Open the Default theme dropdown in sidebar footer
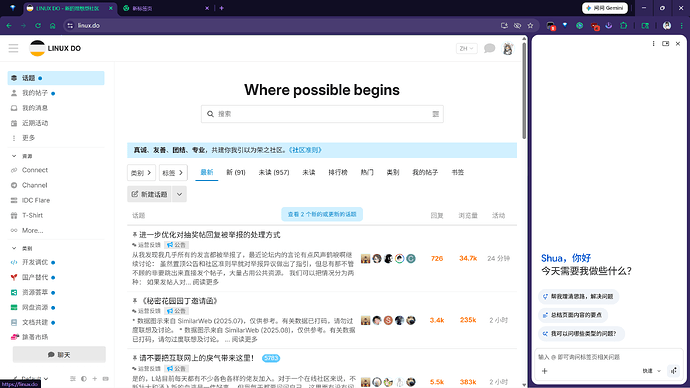Image resolution: width=690 pixels, height=388 pixels. pyautogui.click(x=30, y=378)
